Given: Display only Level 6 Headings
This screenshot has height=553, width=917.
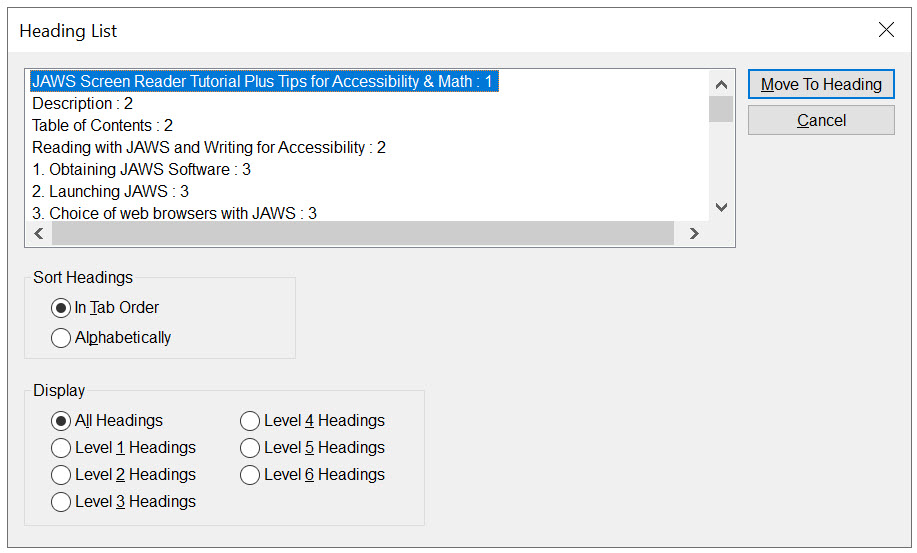Looking at the screenshot, I should pos(312,475).
